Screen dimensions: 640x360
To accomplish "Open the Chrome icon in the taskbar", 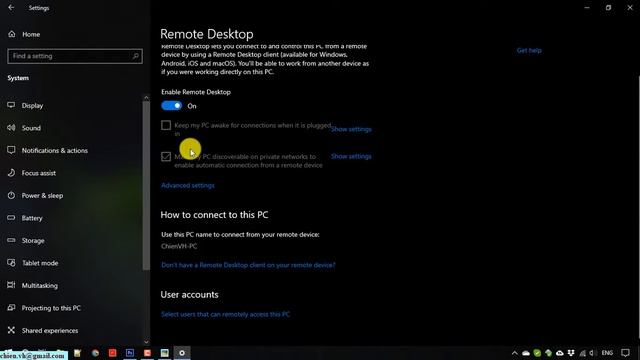I will (95, 353).
